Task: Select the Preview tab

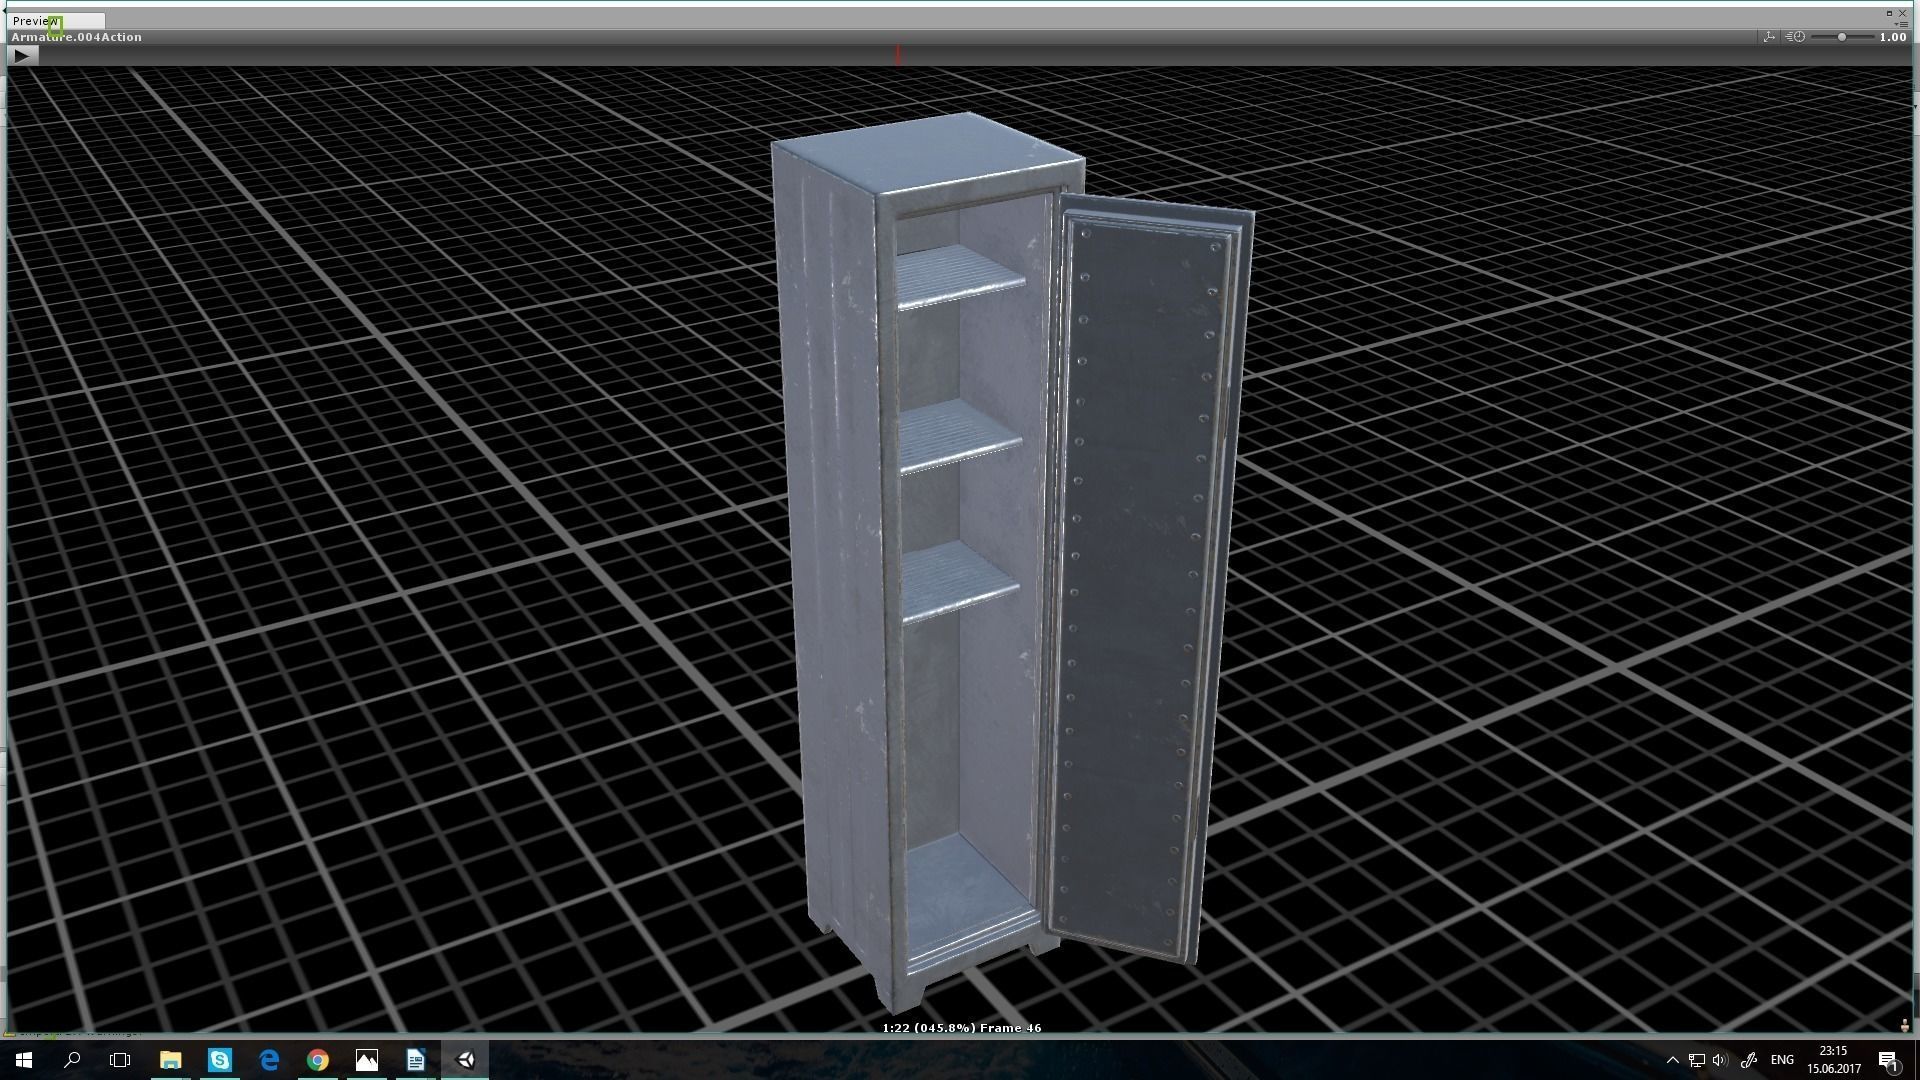Action: pos(54,21)
